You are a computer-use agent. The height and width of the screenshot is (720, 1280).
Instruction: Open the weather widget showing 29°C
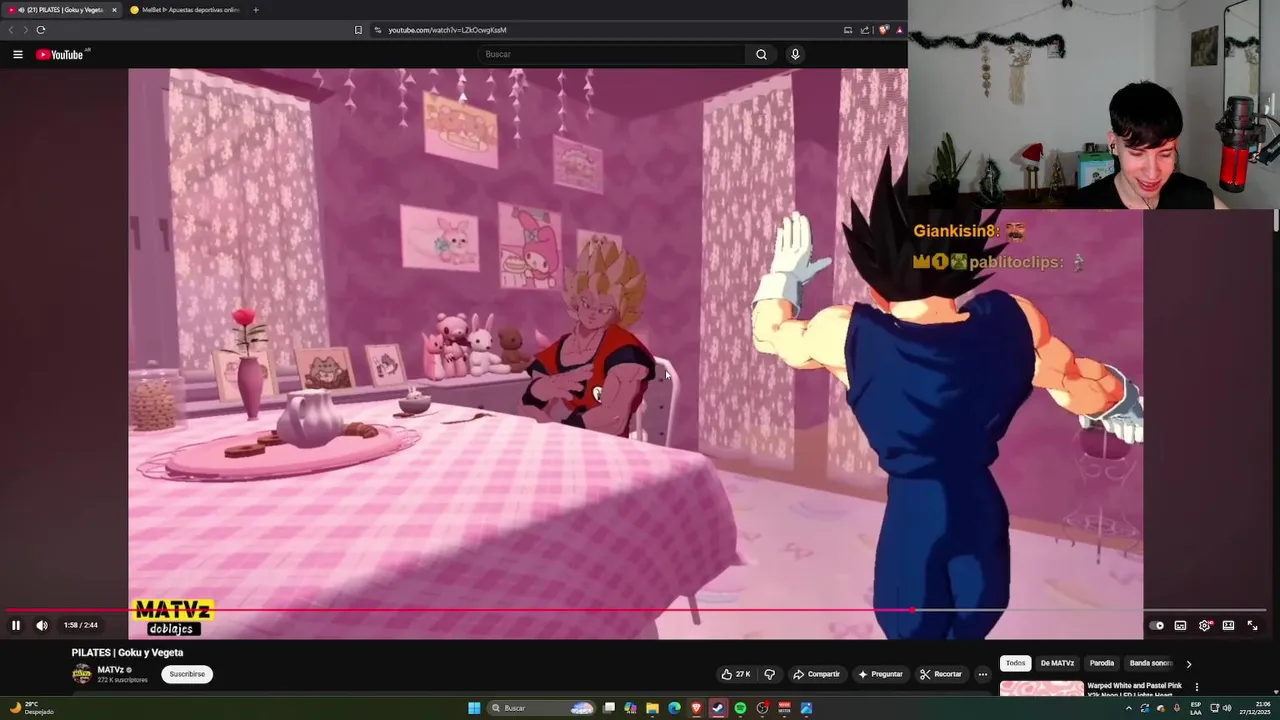[30, 708]
